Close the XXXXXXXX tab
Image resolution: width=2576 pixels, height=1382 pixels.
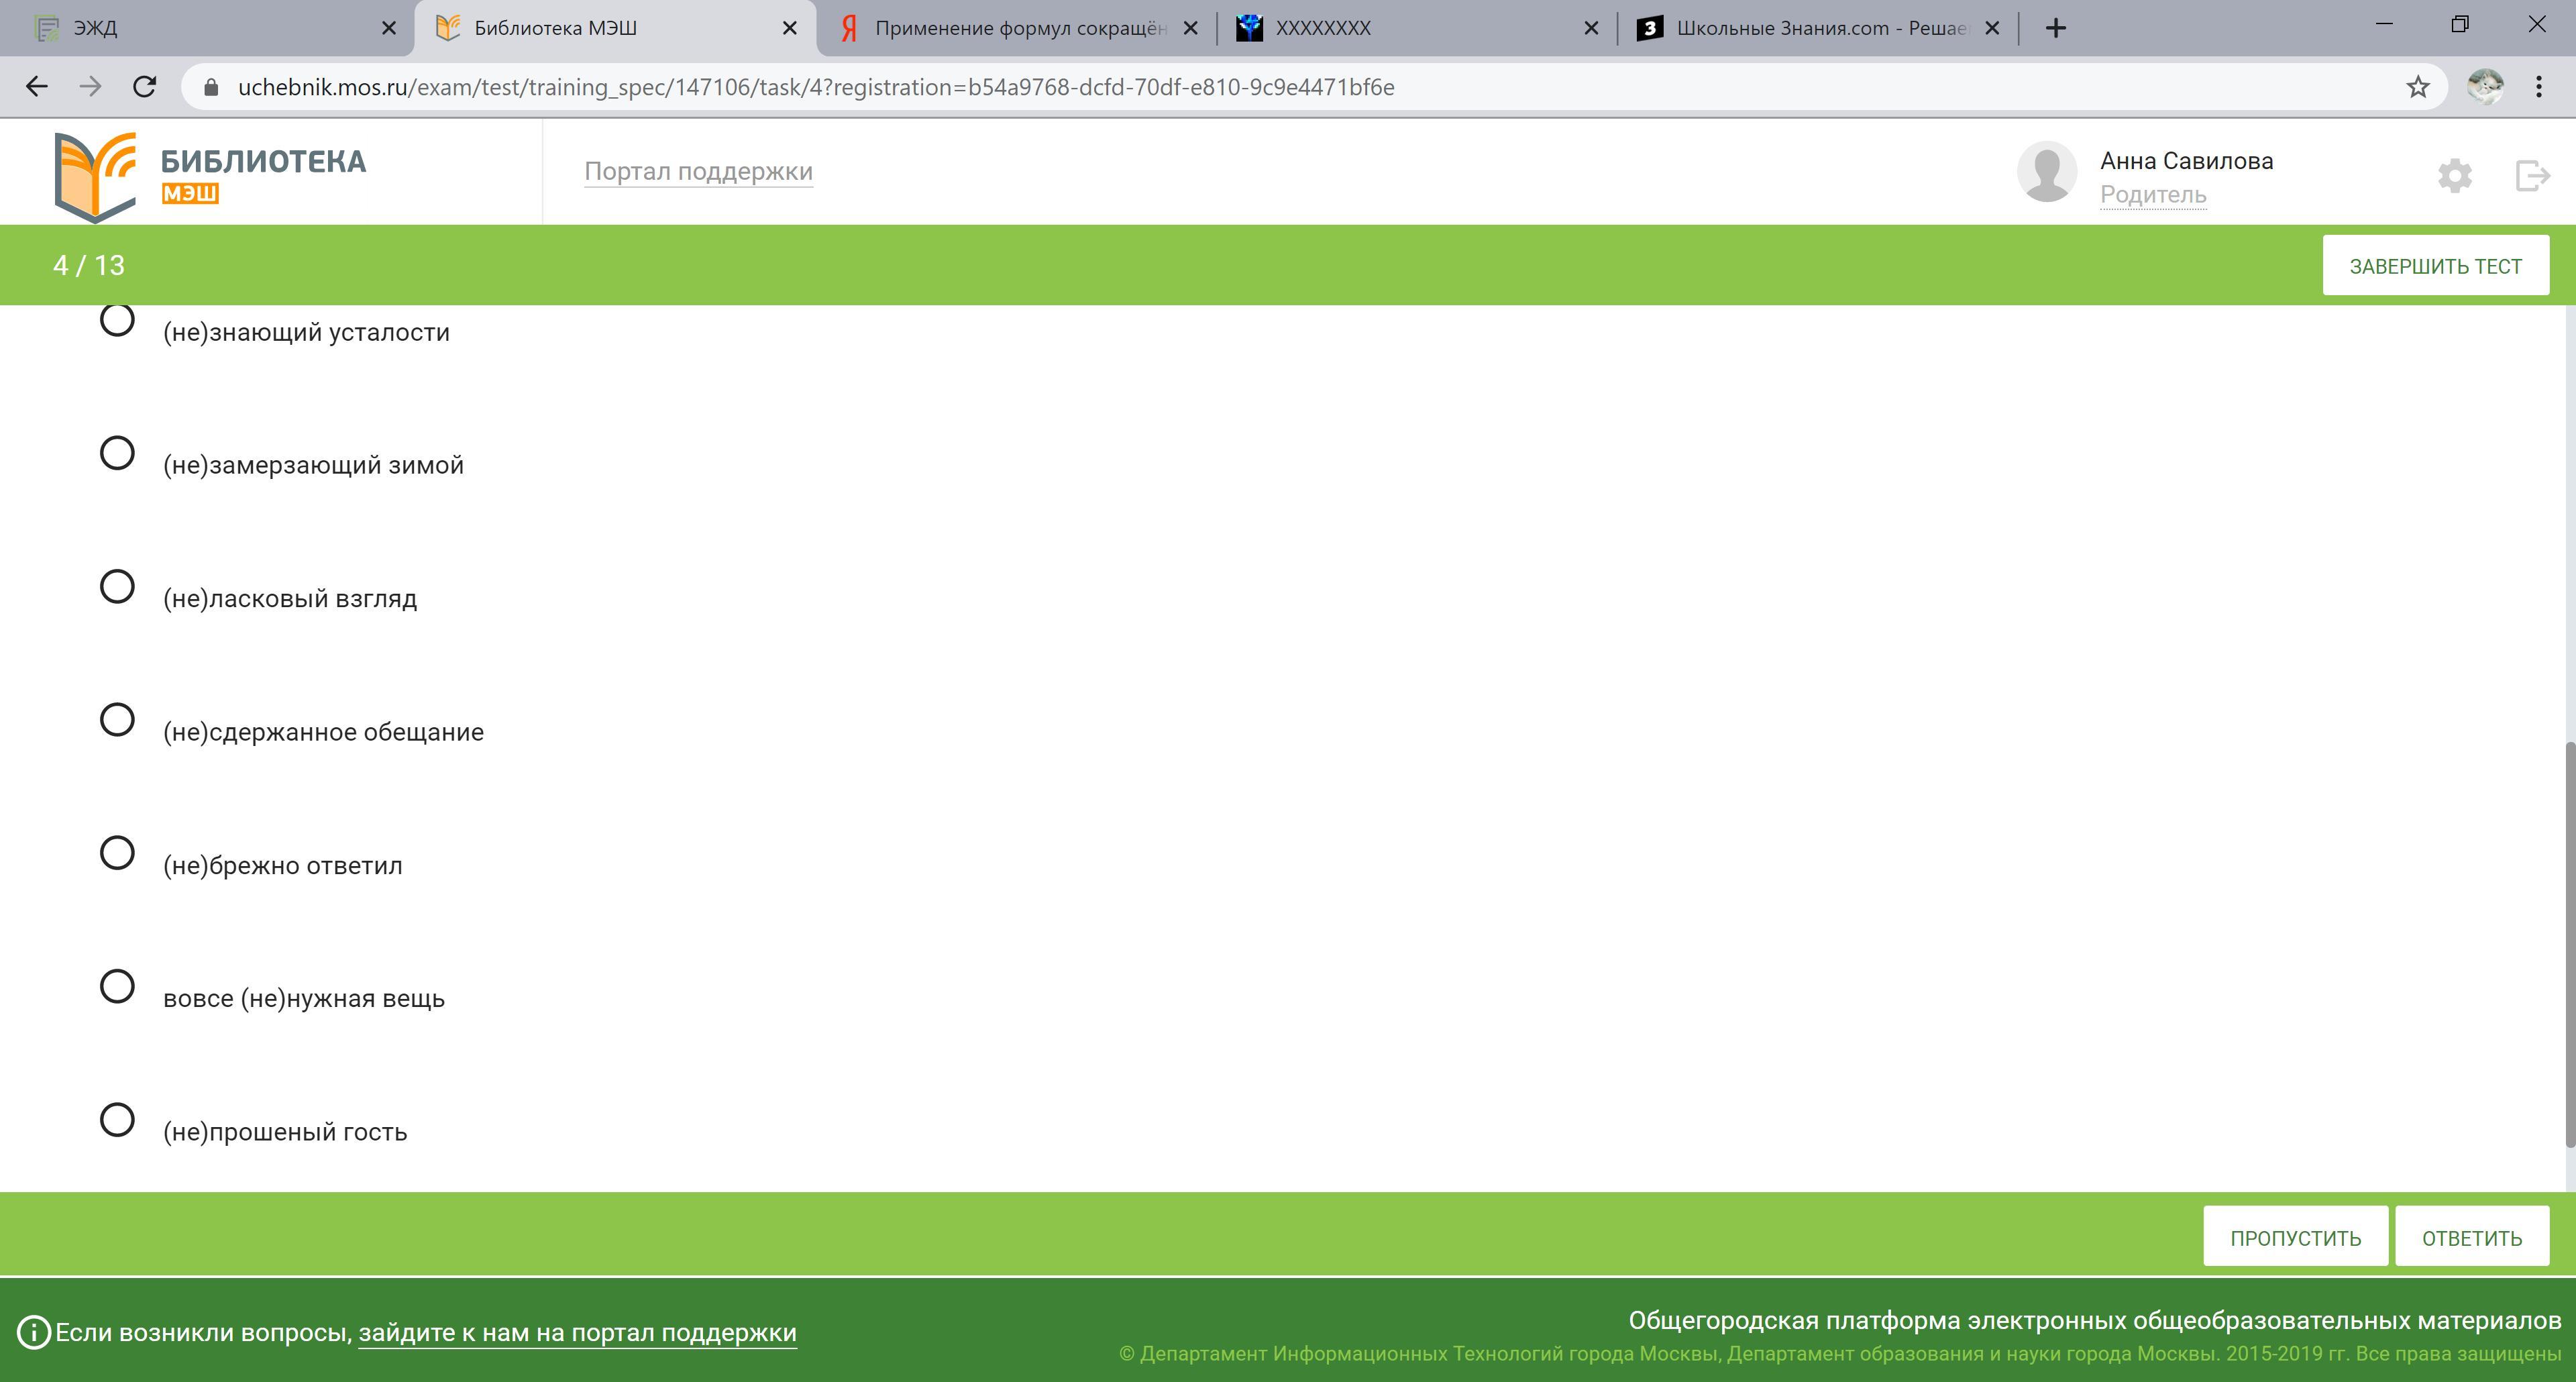[x=1591, y=28]
